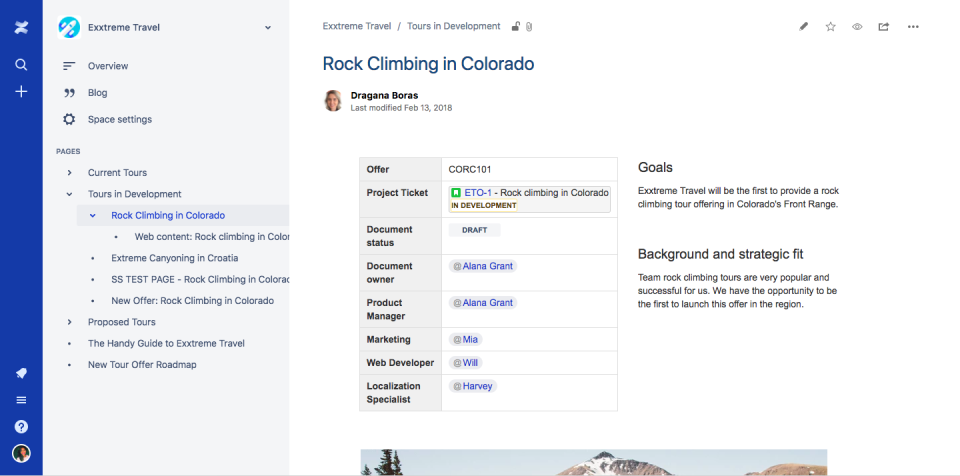Open the share page icon
The height and width of the screenshot is (476, 960).
(884, 27)
